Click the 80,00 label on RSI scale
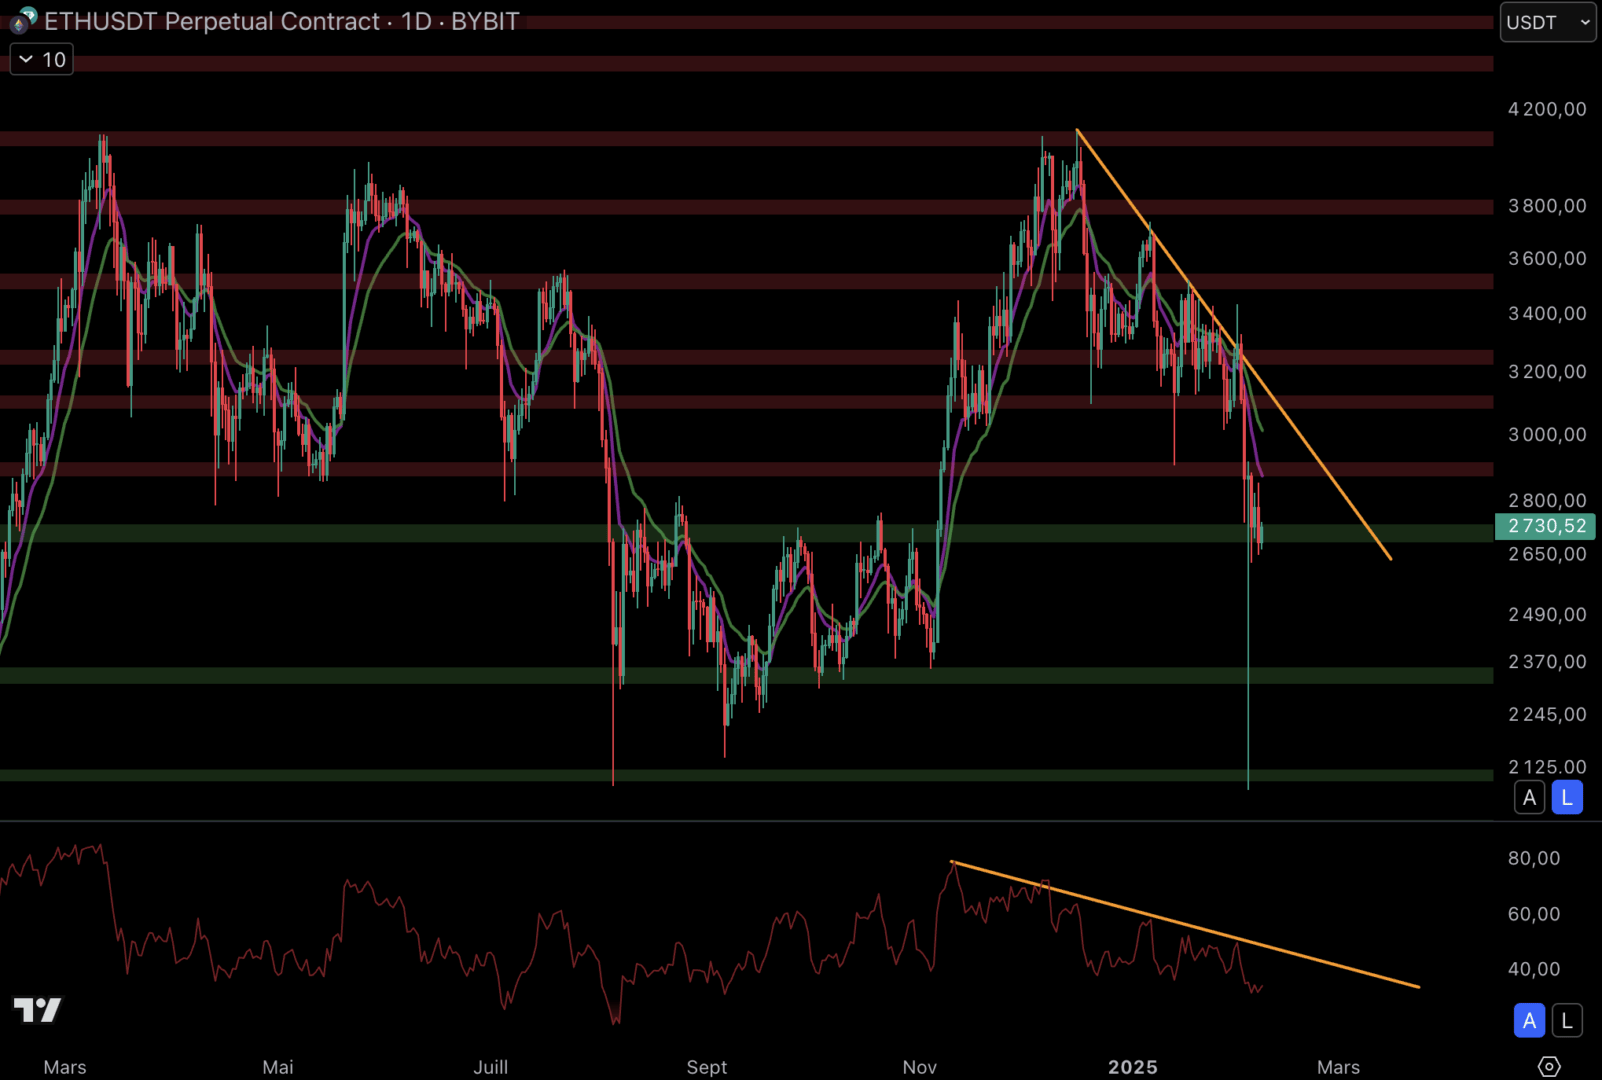Screen dimensions: 1602x1080 [x=1533, y=858]
